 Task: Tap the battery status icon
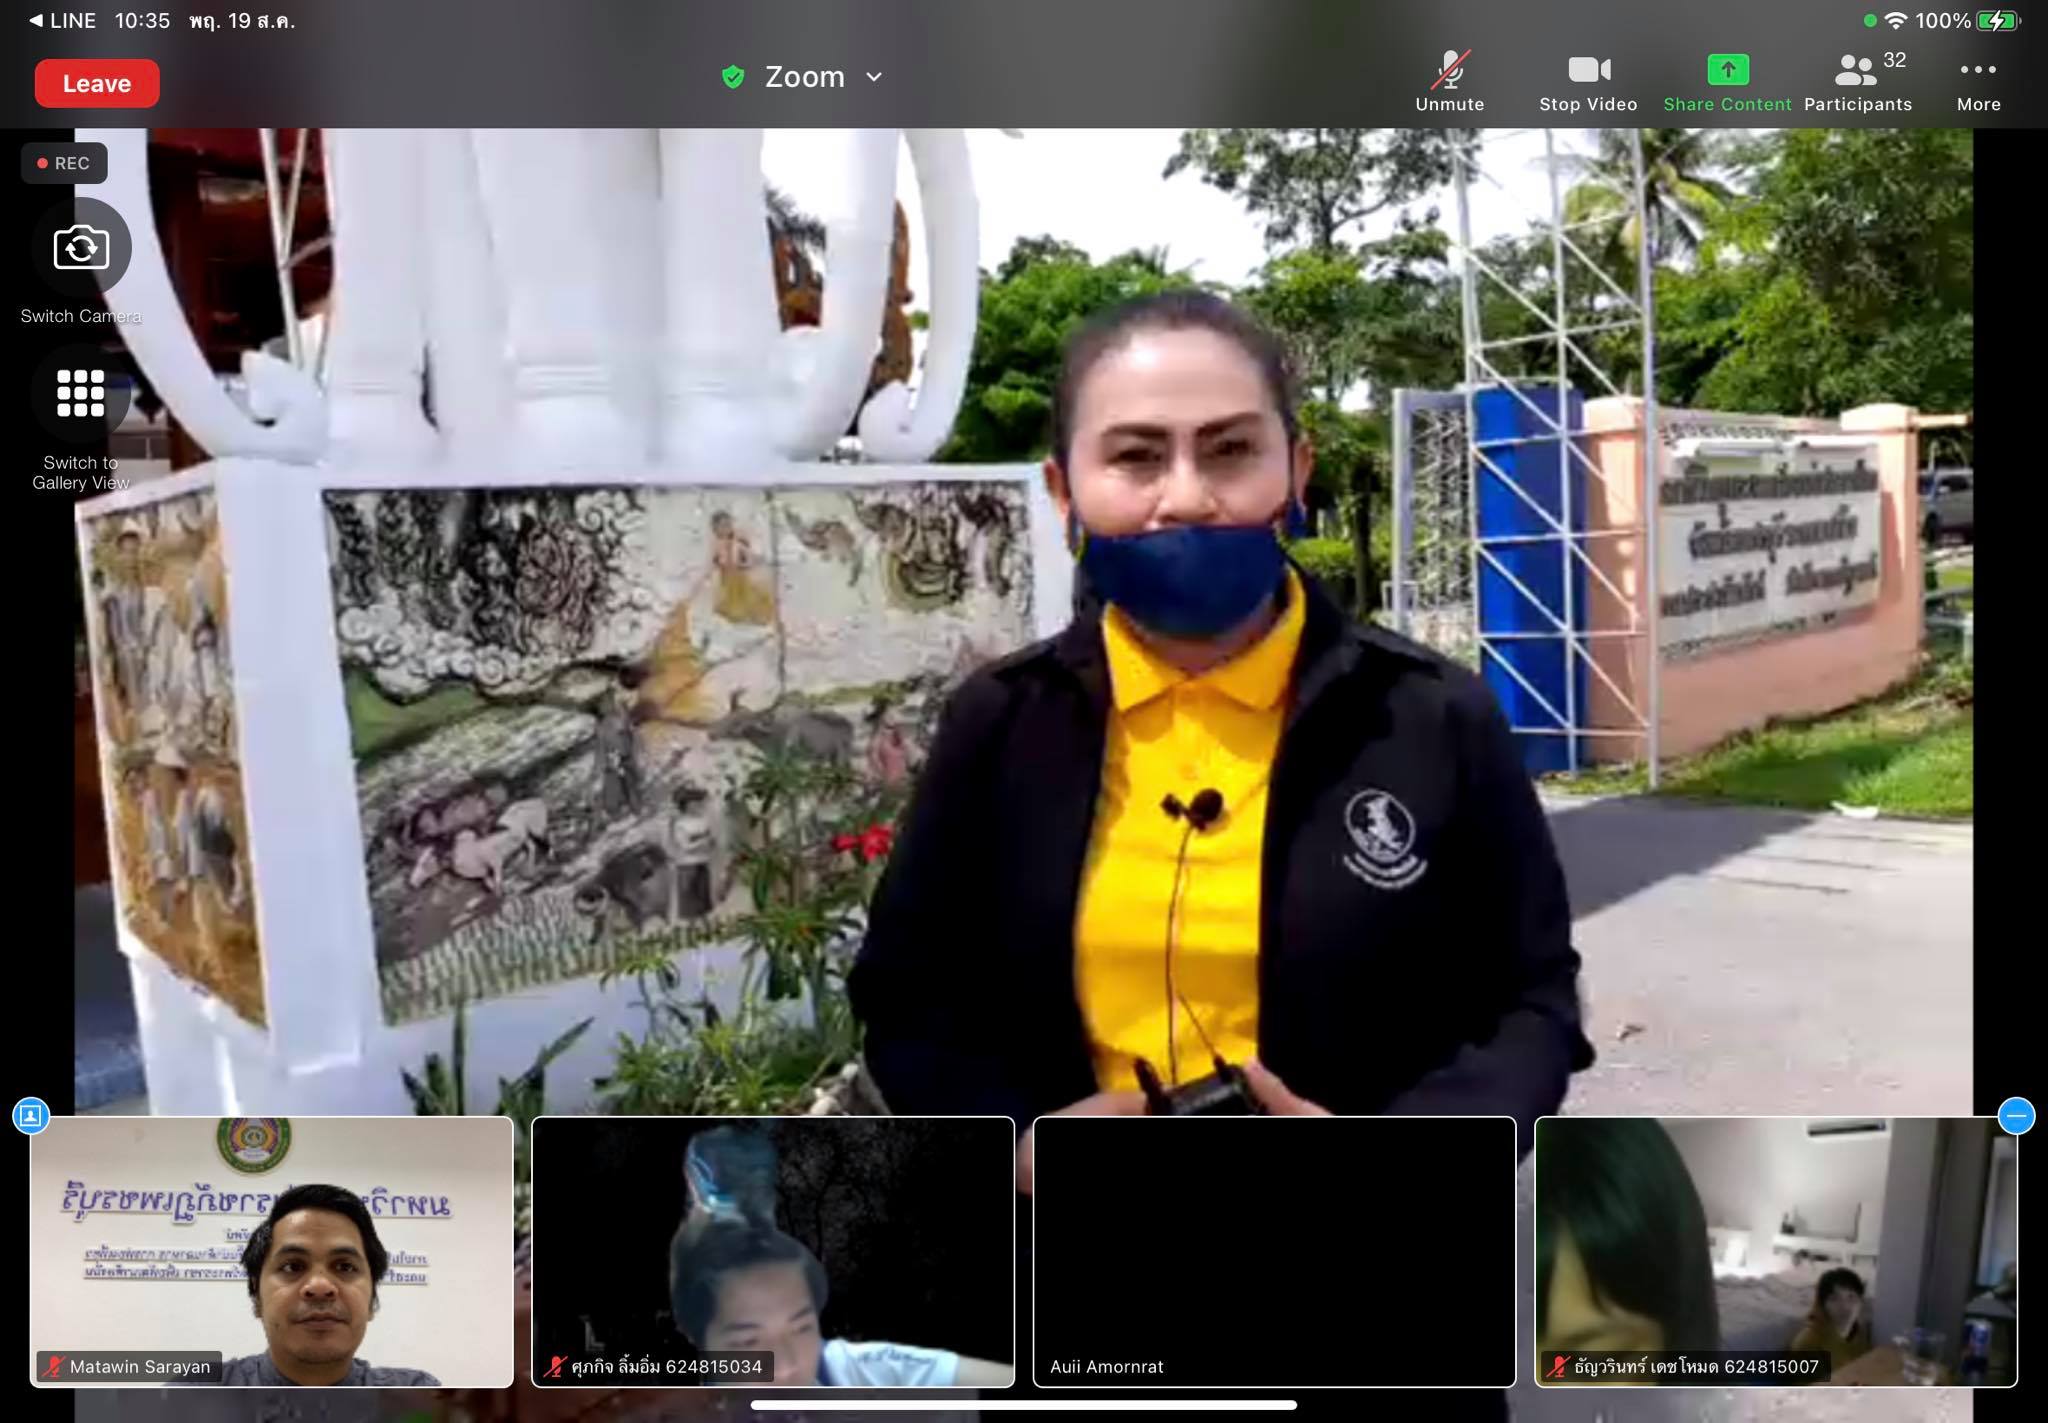coord(1997,20)
